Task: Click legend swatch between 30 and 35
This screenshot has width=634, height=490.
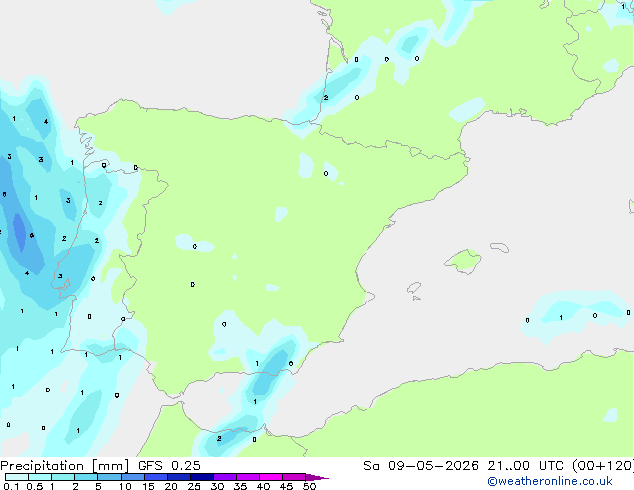Action: (225, 477)
